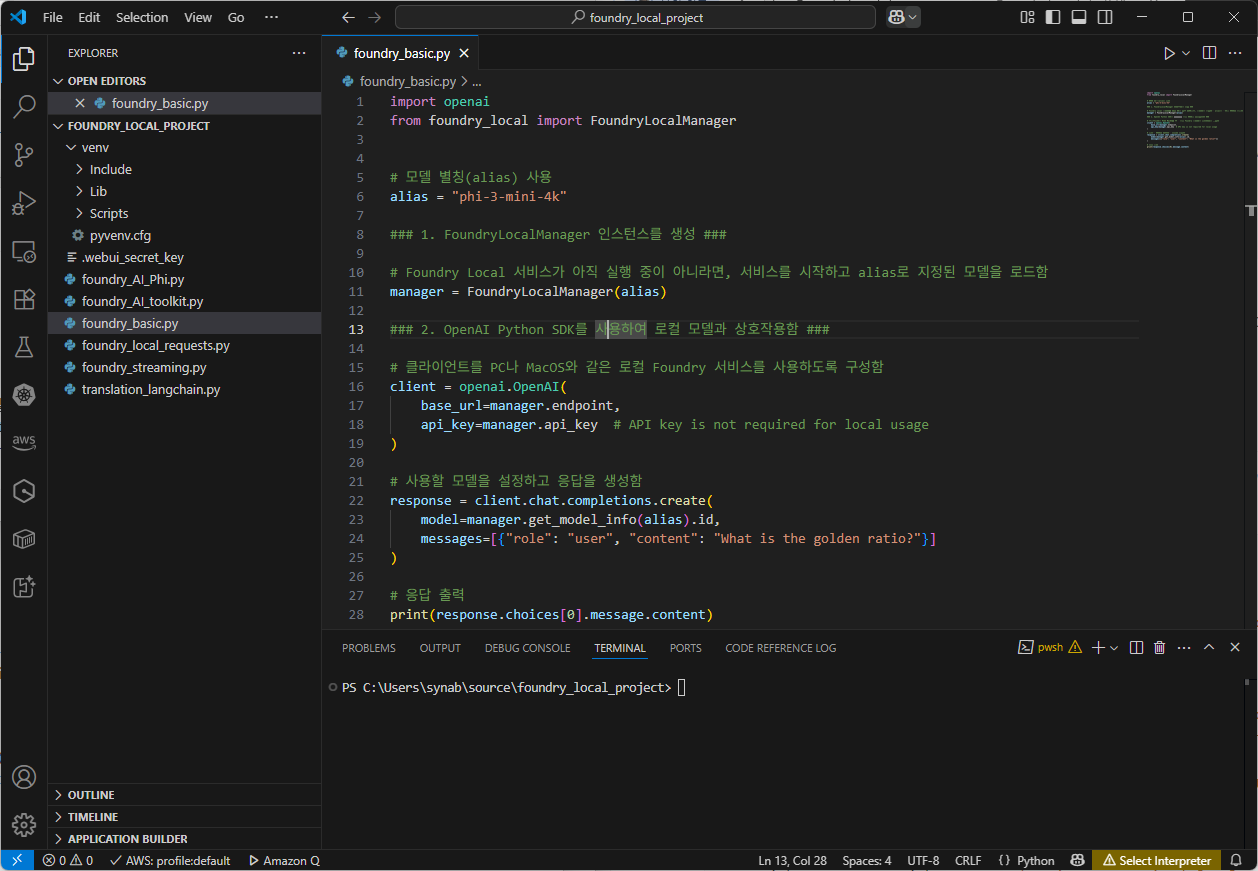Open the View menu
This screenshot has width=1258, height=871.
click(198, 17)
